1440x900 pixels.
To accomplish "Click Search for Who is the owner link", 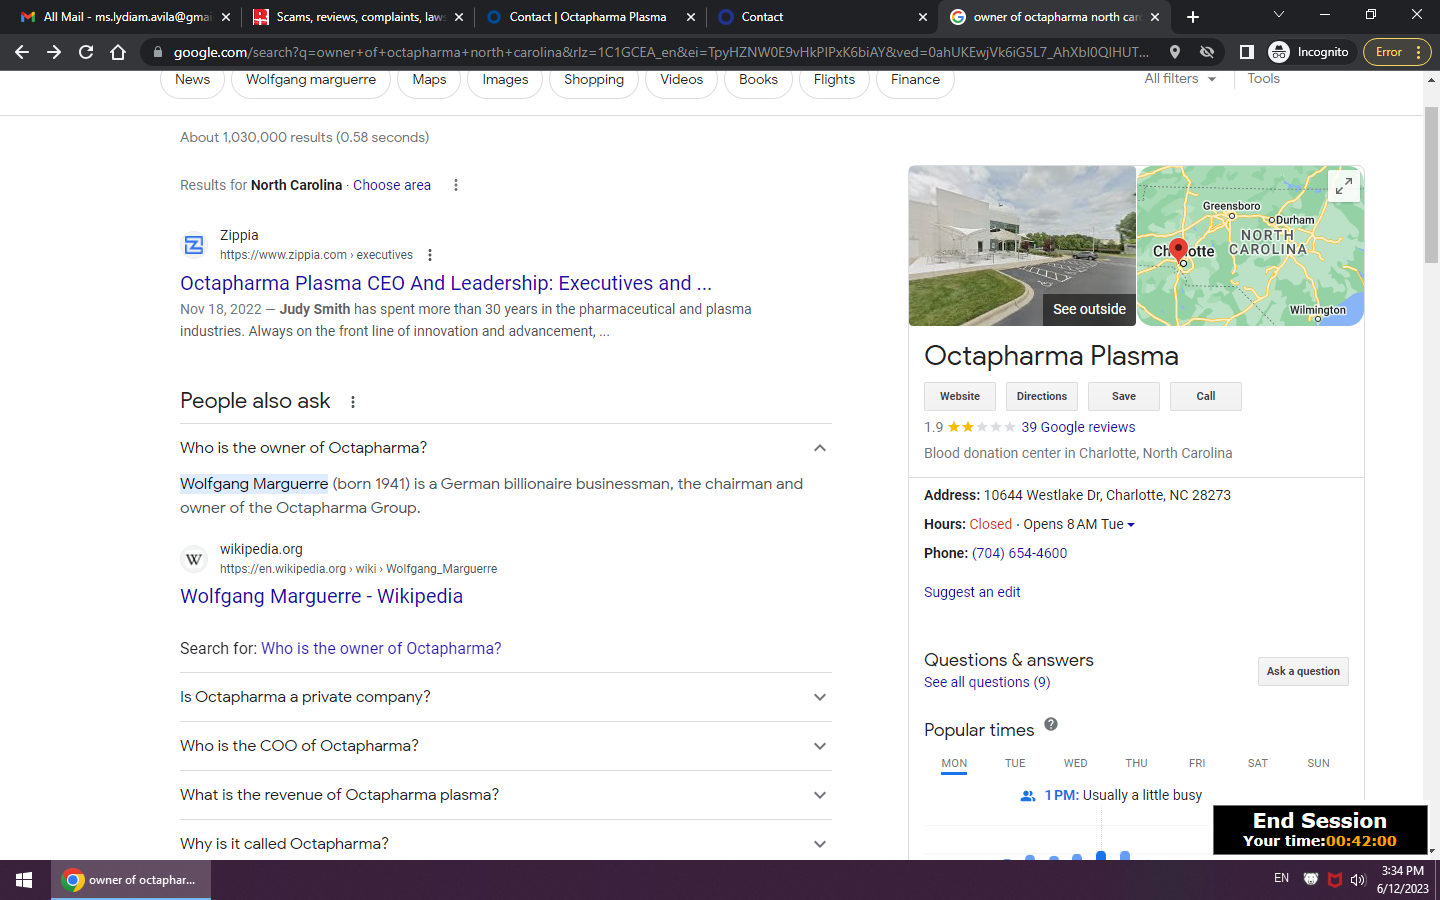I will pyautogui.click(x=381, y=648).
